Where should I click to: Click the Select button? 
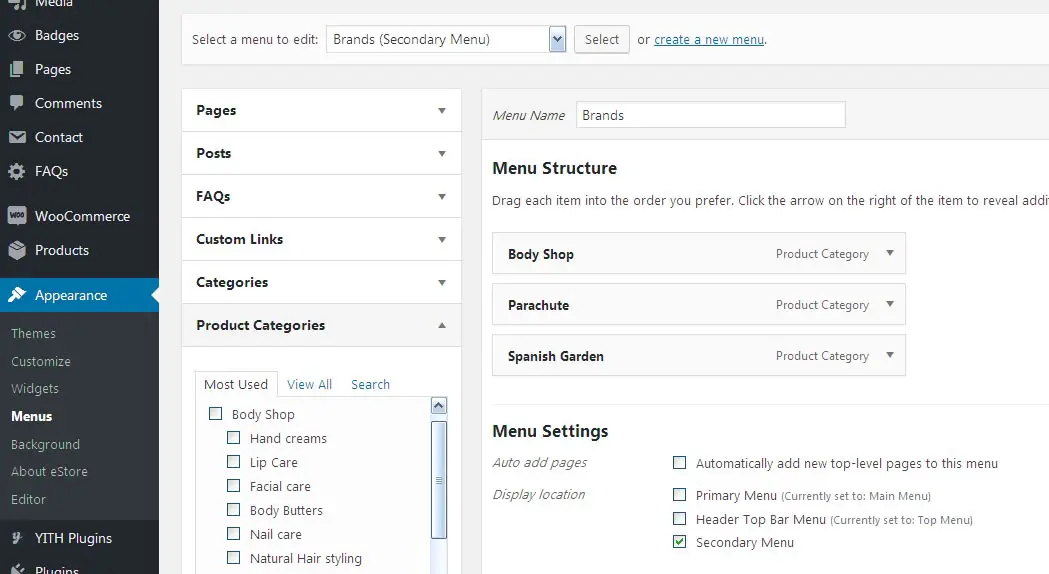(x=601, y=39)
